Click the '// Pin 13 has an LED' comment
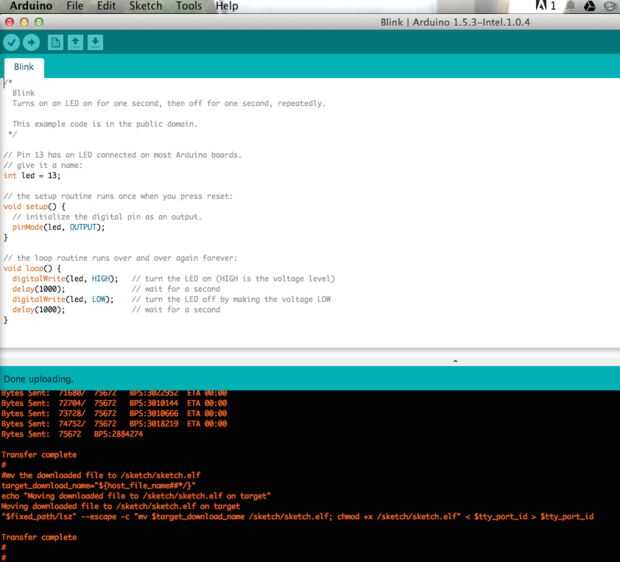This screenshot has width=620, height=562. 122,155
